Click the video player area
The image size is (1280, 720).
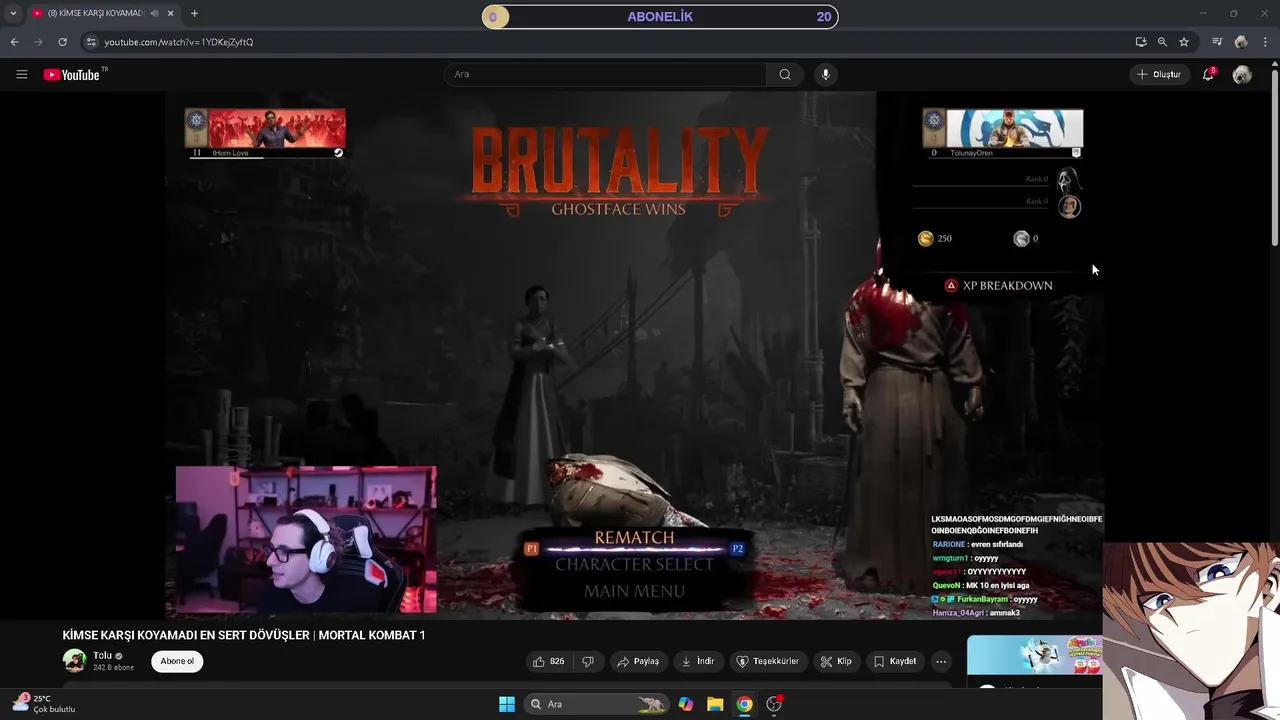coord(635,355)
